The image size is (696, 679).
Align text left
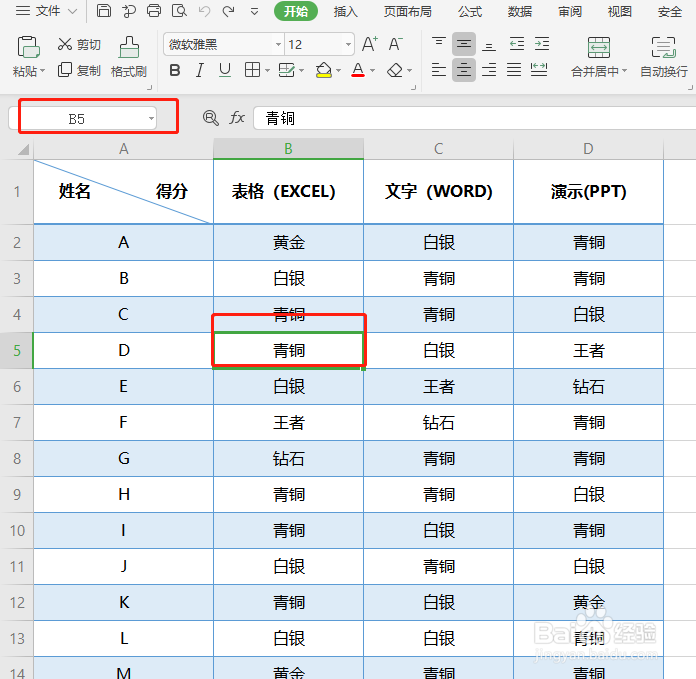coord(439,70)
